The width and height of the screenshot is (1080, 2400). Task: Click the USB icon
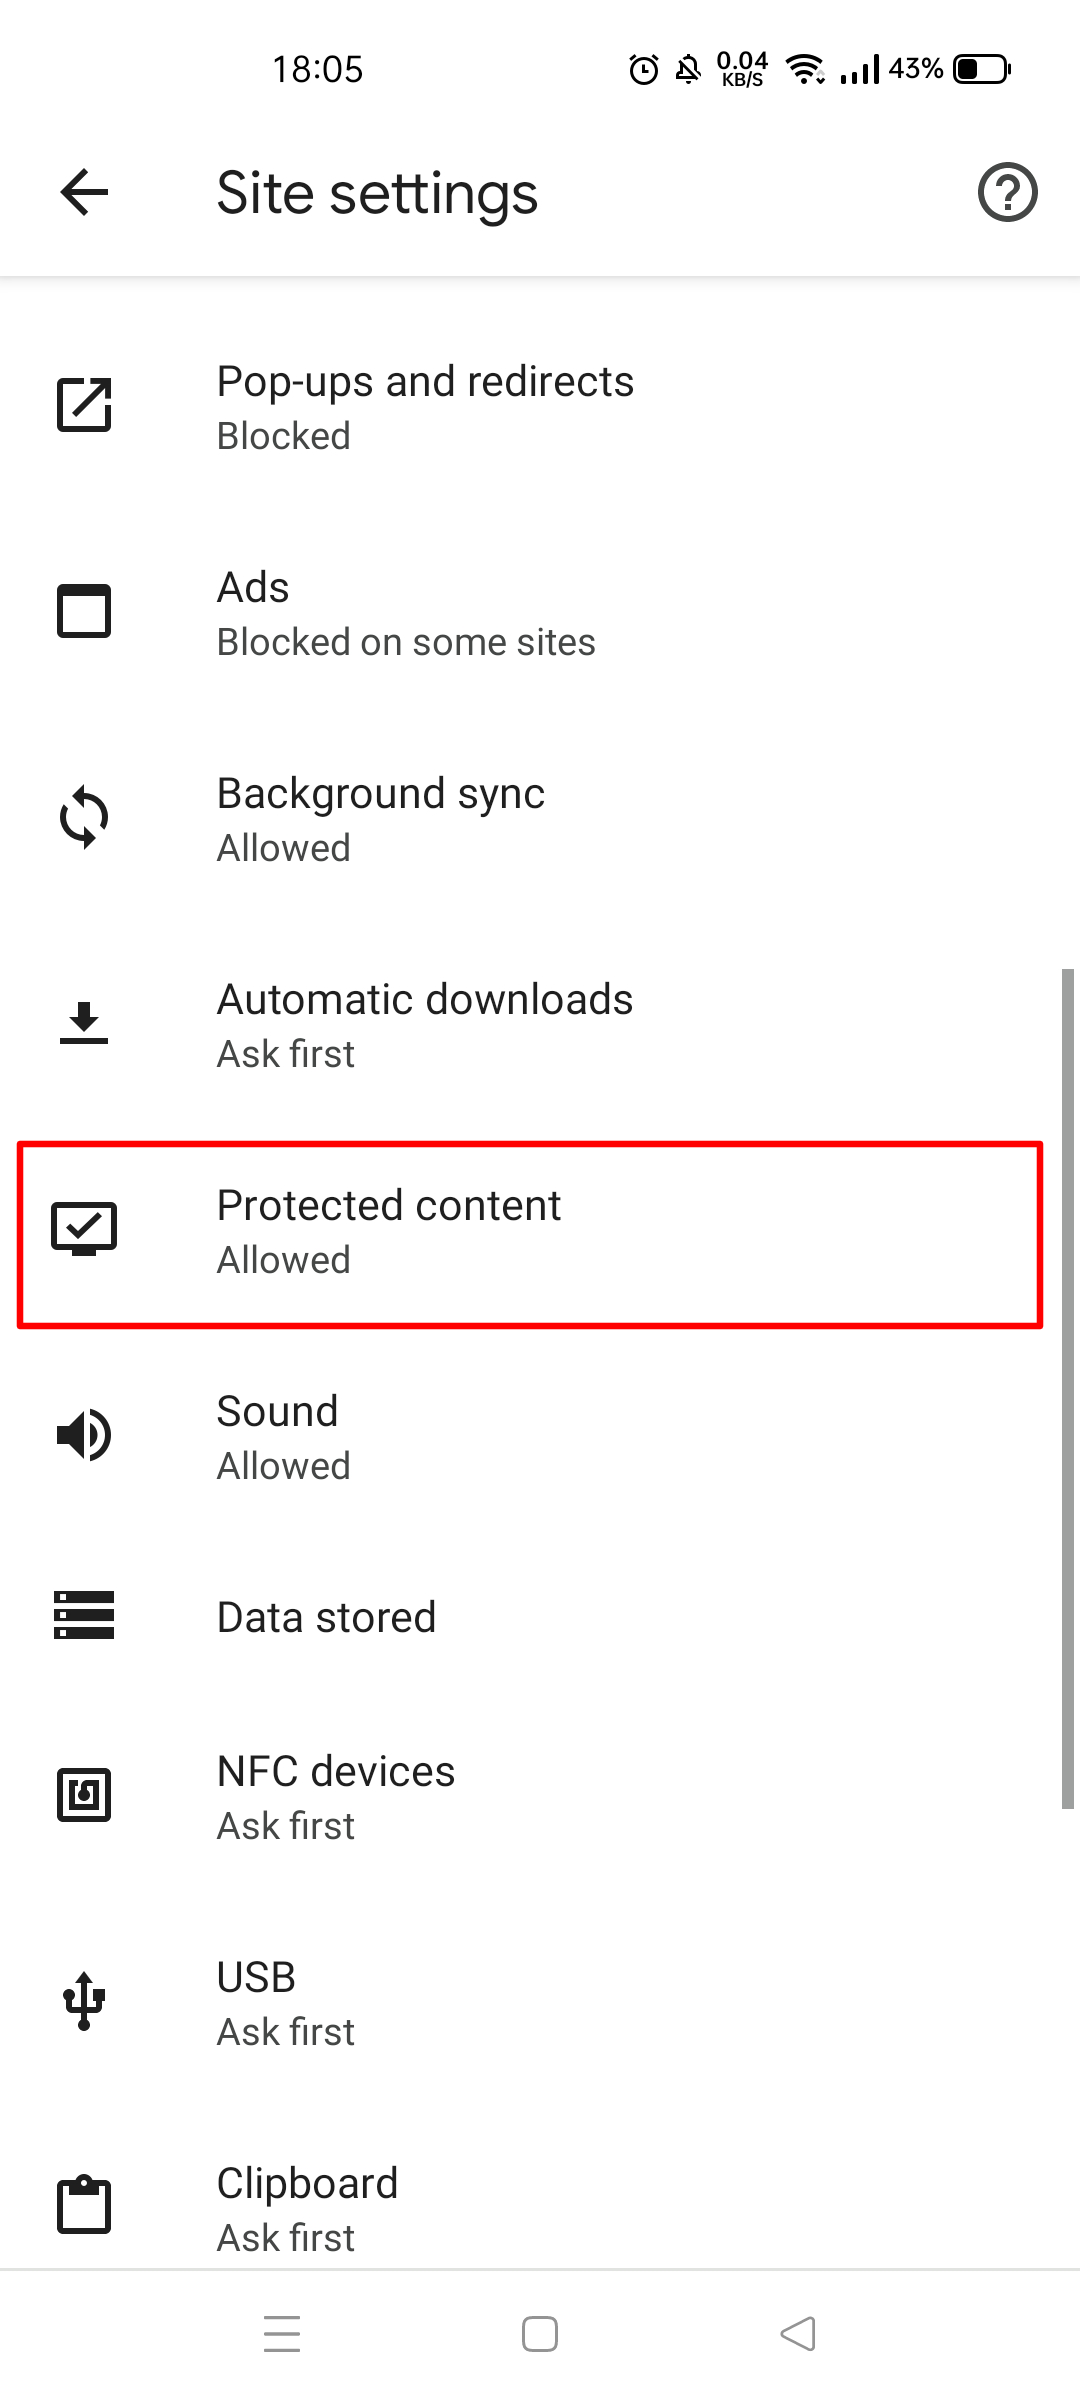click(x=84, y=2000)
